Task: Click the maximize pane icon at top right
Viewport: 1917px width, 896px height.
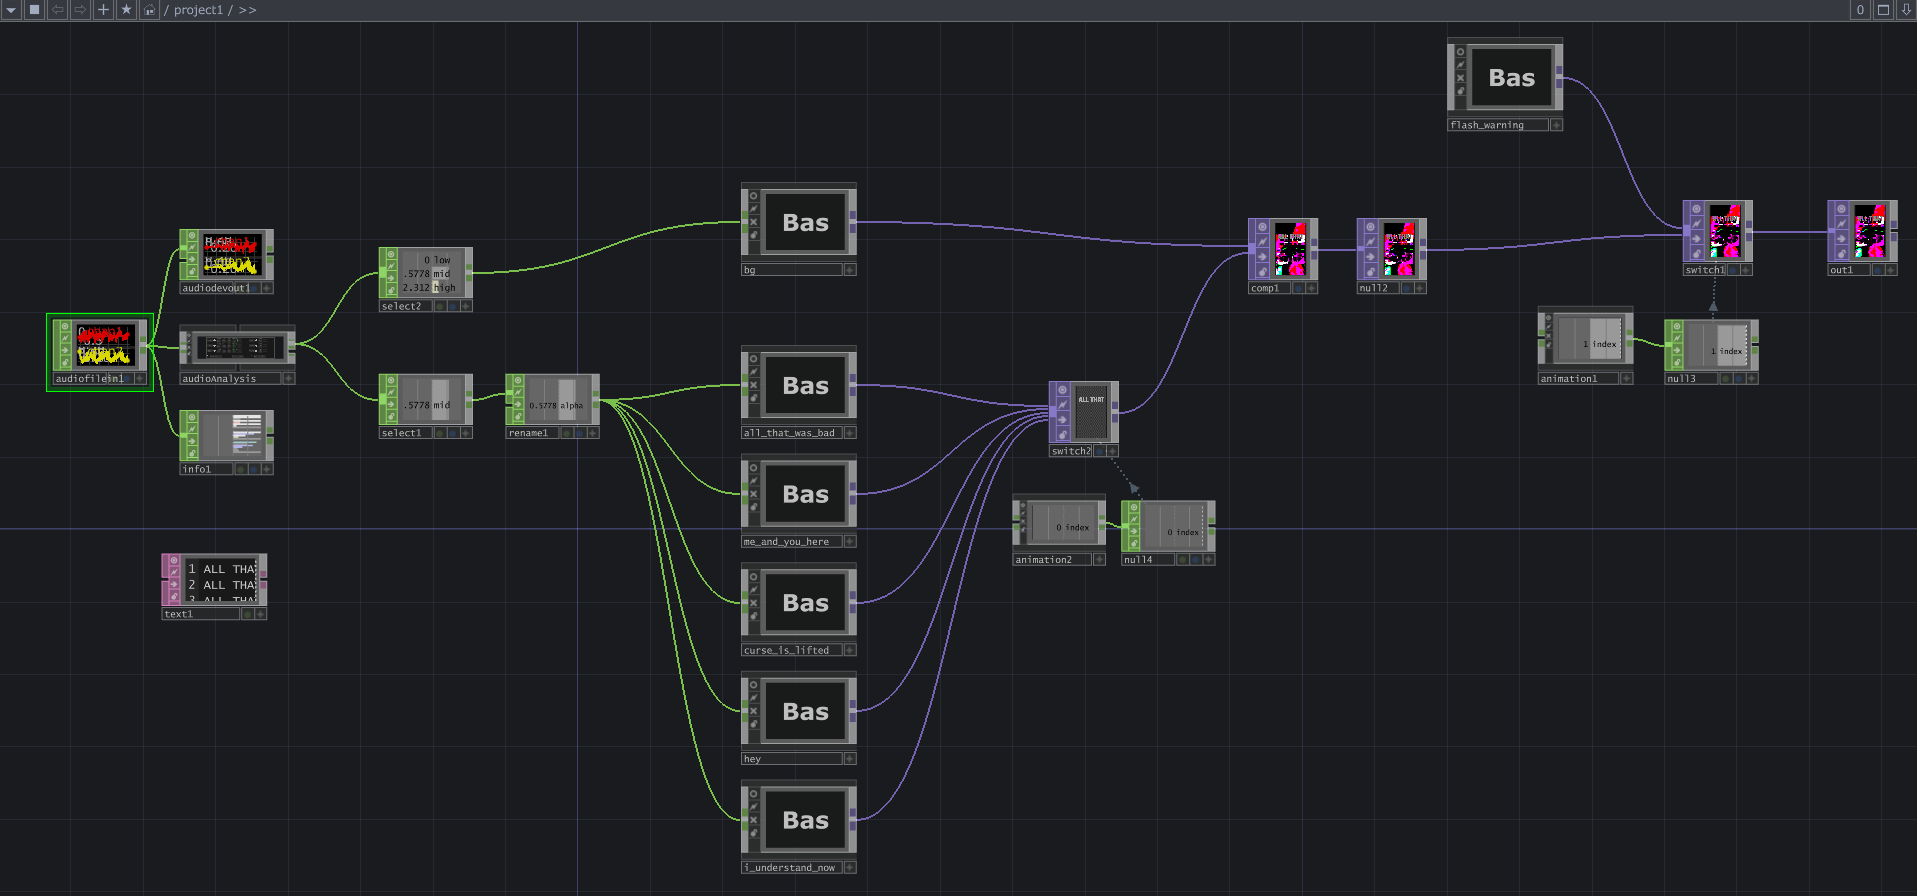Action: coord(1883,10)
